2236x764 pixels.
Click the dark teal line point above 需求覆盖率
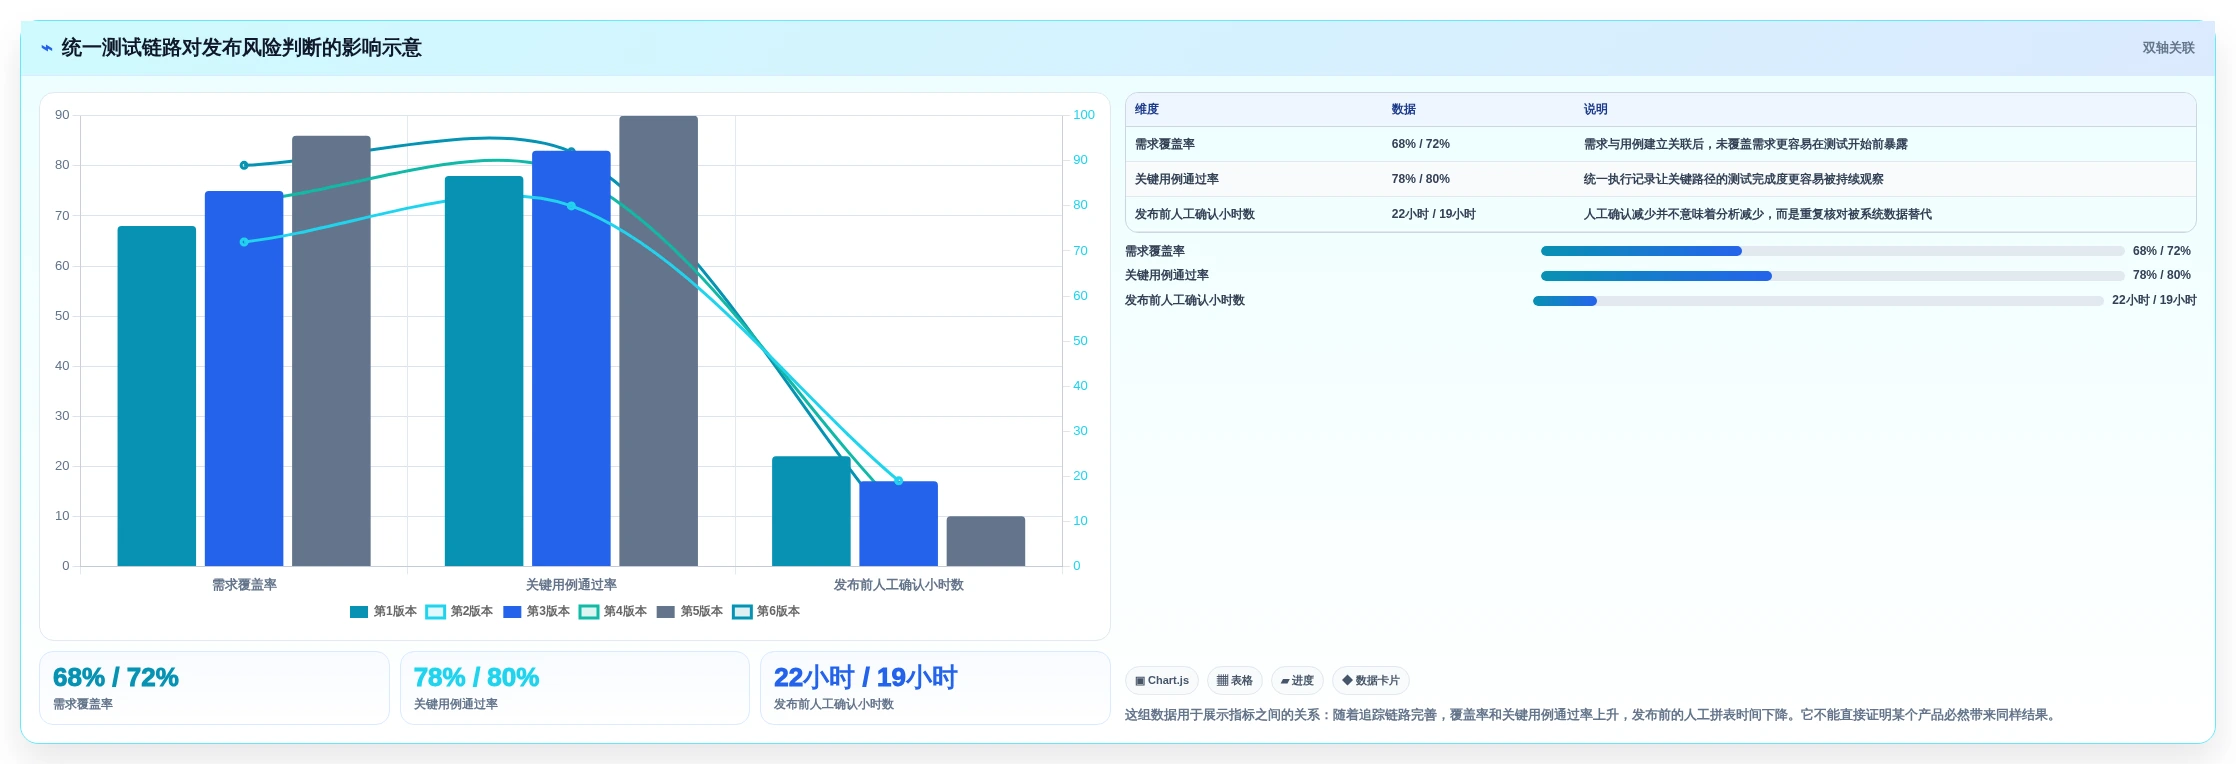(x=244, y=165)
